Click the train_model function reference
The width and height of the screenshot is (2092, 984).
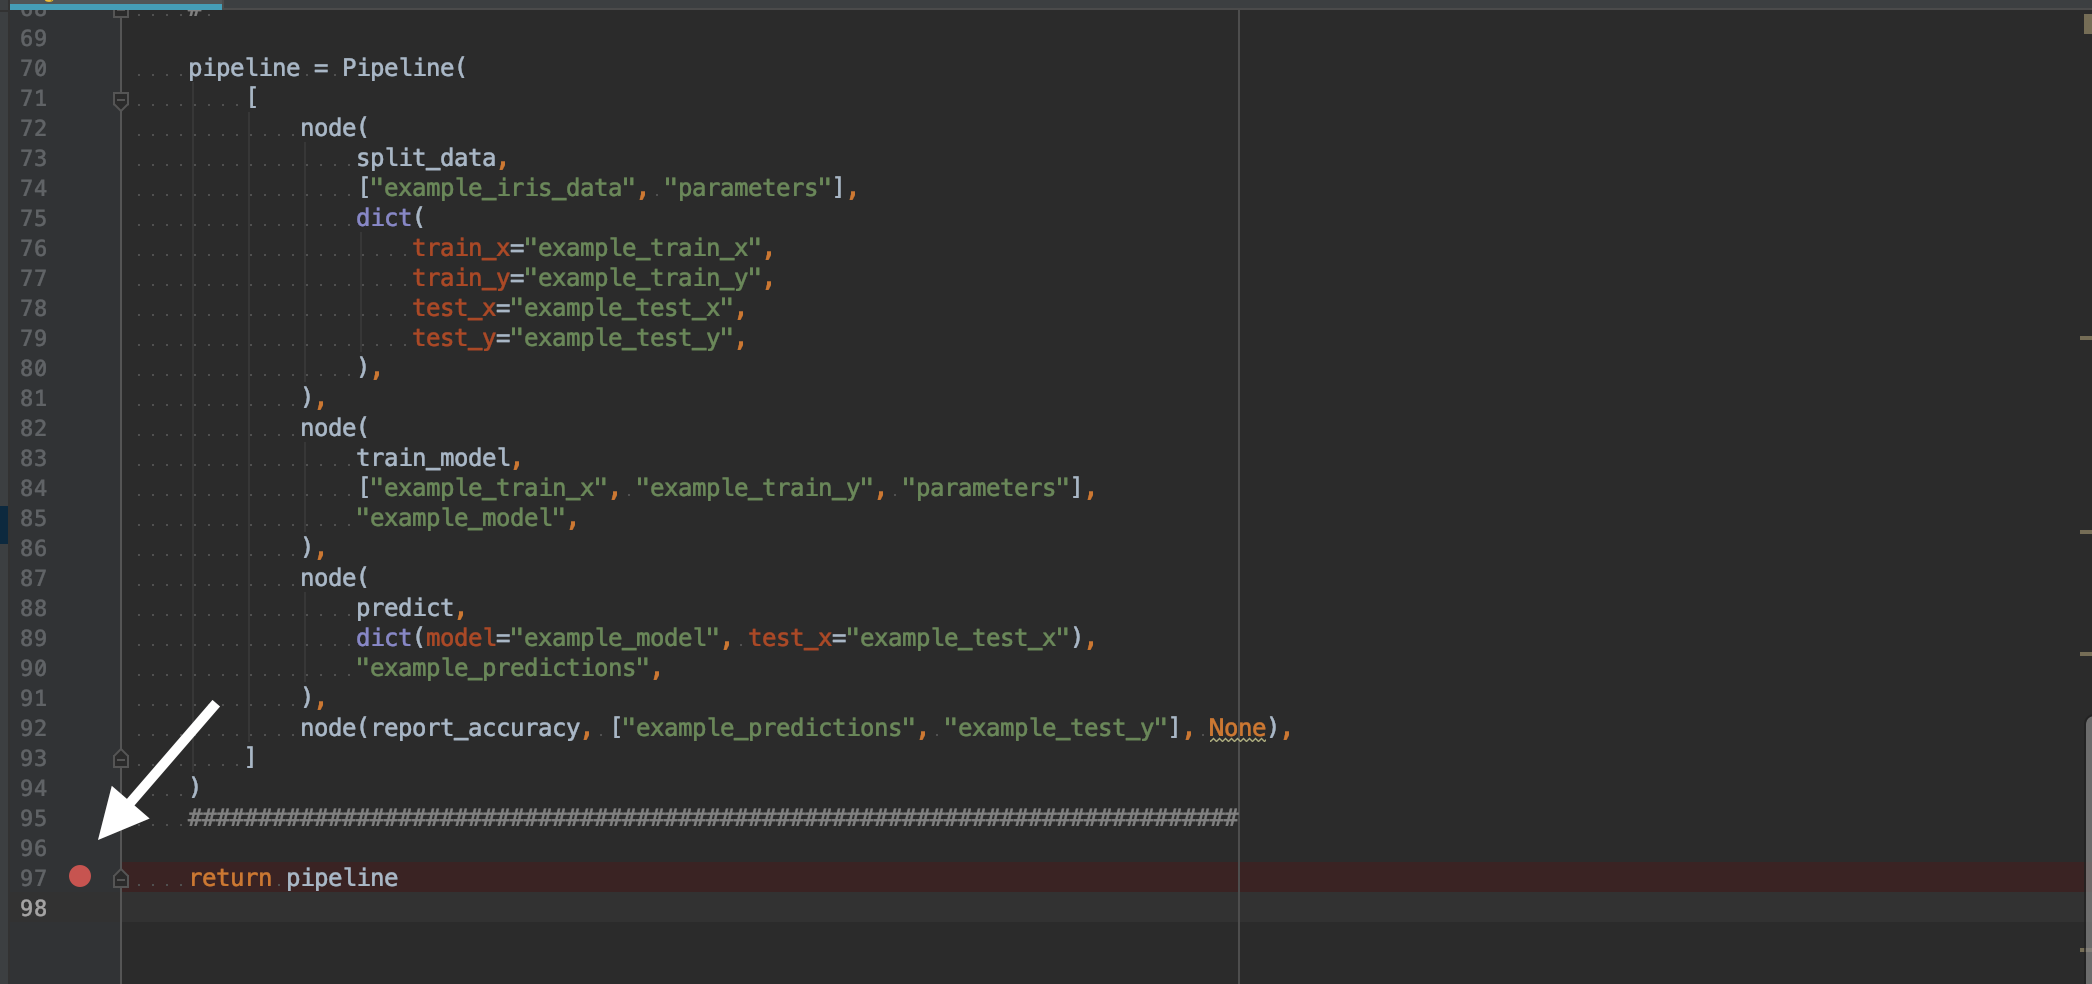coord(433,458)
